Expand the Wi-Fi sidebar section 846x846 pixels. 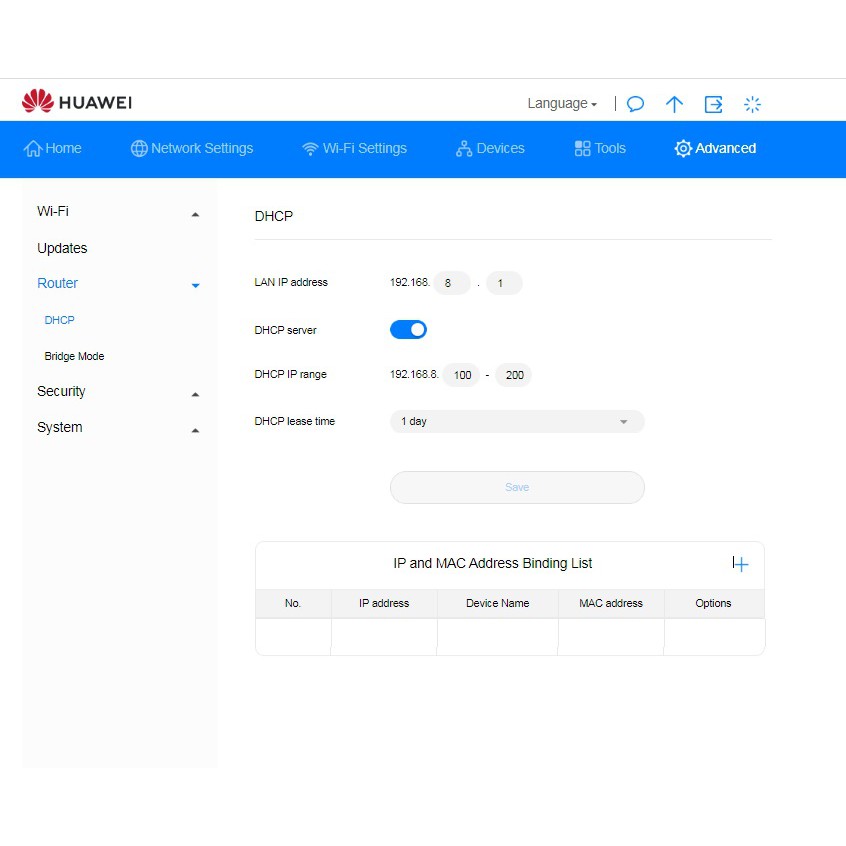[x=195, y=213]
